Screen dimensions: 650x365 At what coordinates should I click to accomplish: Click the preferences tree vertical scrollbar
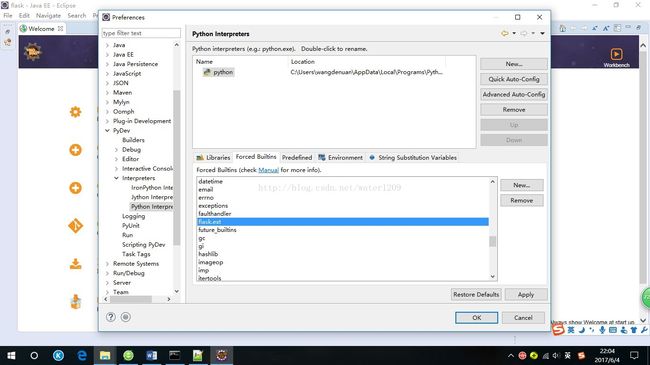(177, 167)
